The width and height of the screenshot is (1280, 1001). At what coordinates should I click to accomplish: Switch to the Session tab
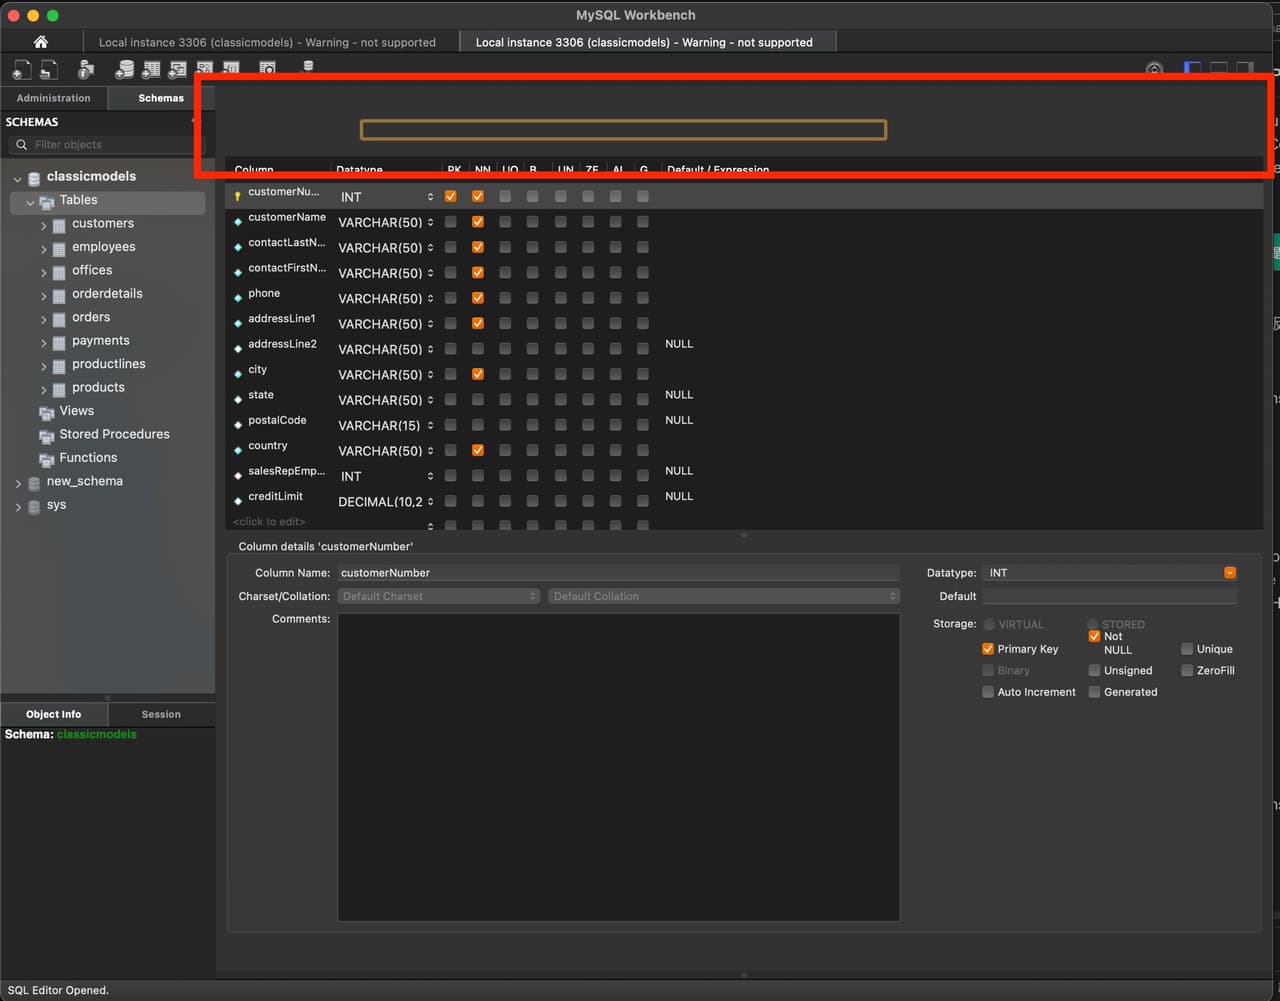click(160, 714)
